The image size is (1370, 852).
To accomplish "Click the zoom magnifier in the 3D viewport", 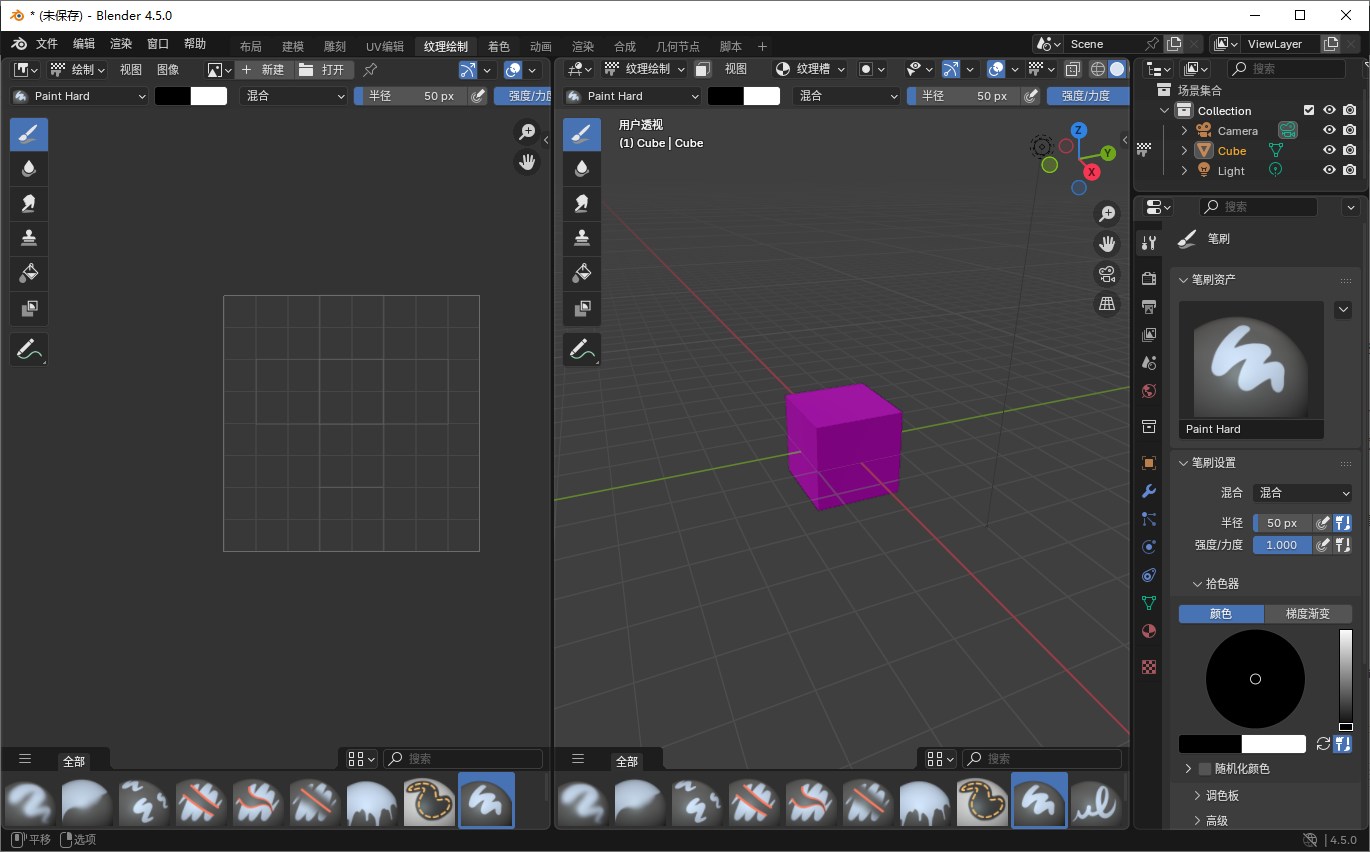I will (1107, 213).
